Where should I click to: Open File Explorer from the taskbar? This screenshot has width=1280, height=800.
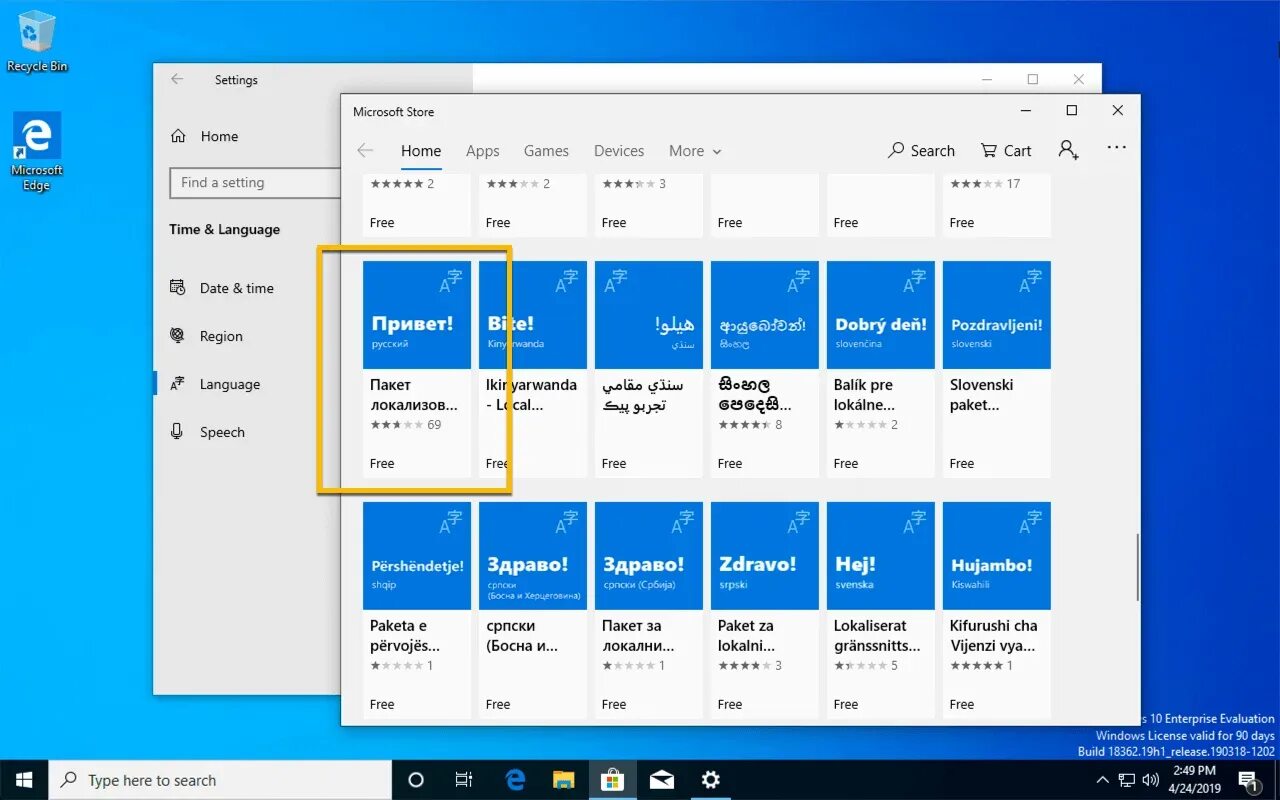[x=564, y=780]
